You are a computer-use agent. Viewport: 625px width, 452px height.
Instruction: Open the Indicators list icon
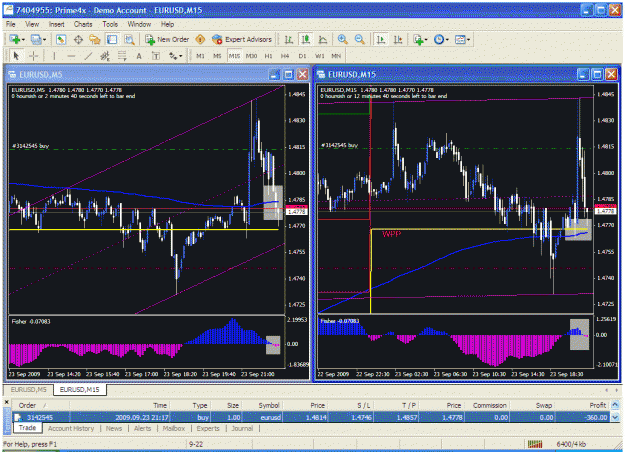[x=418, y=39]
